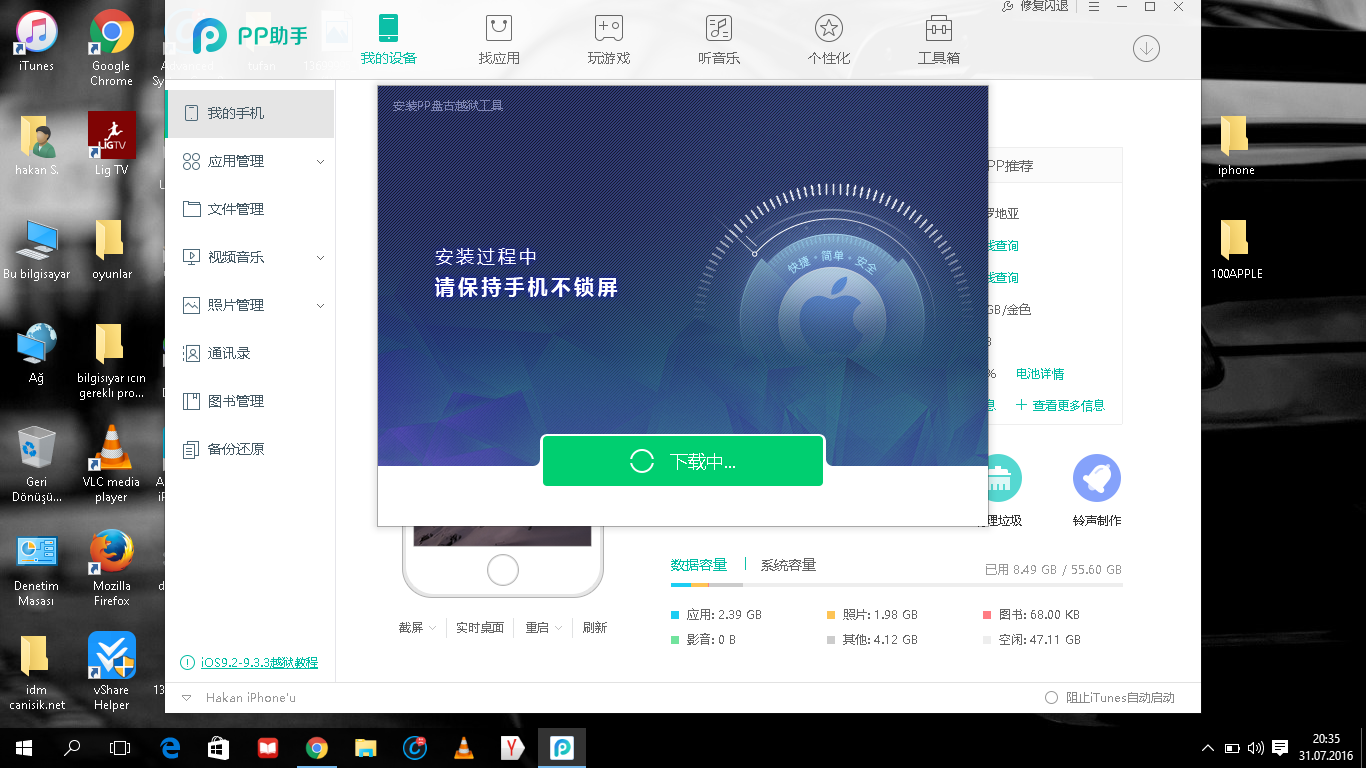Viewport: 1366px width, 768px height.
Task: Click the 重启 restart button
Action: coord(537,628)
